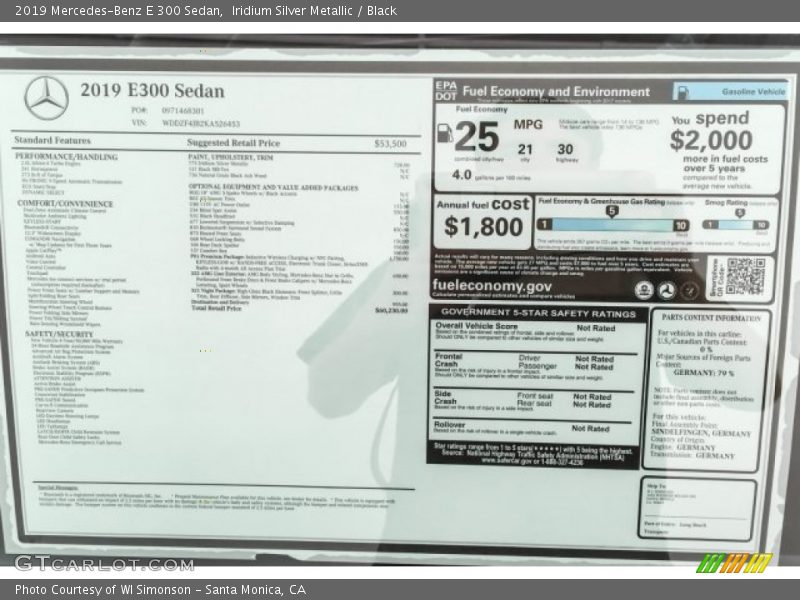This screenshot has height=600, width=800.
Task: Click the Mercedes-Benz star logo
Action: (46, 98)
